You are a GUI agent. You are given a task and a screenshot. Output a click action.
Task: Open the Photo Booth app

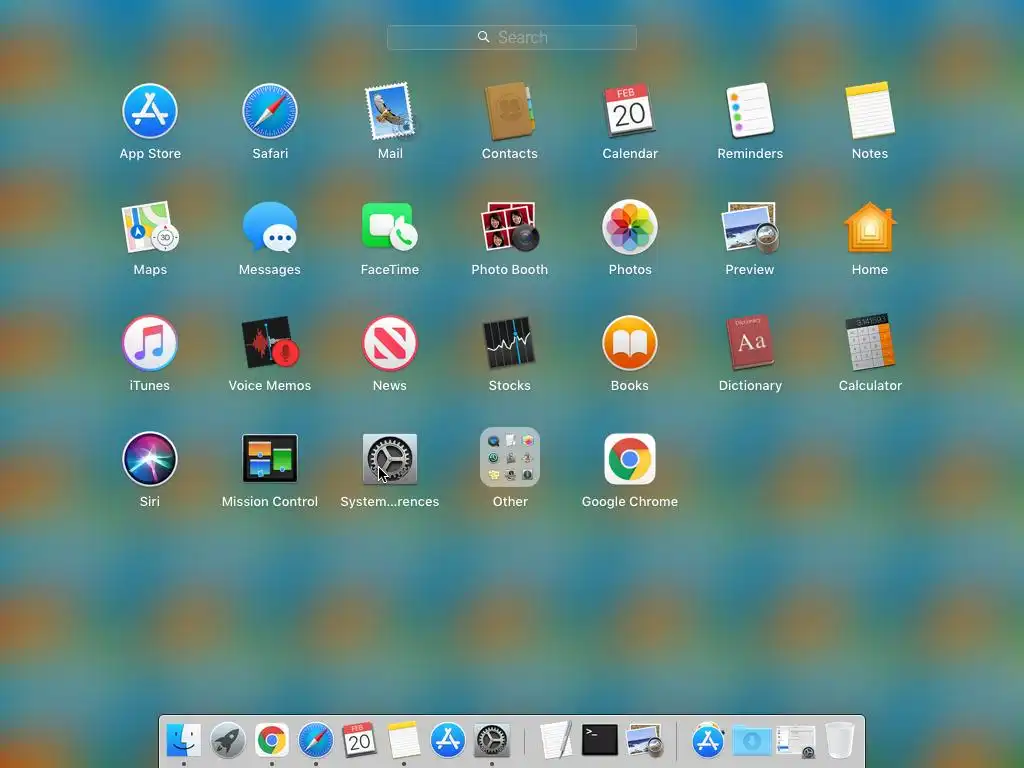click(509, 227)
